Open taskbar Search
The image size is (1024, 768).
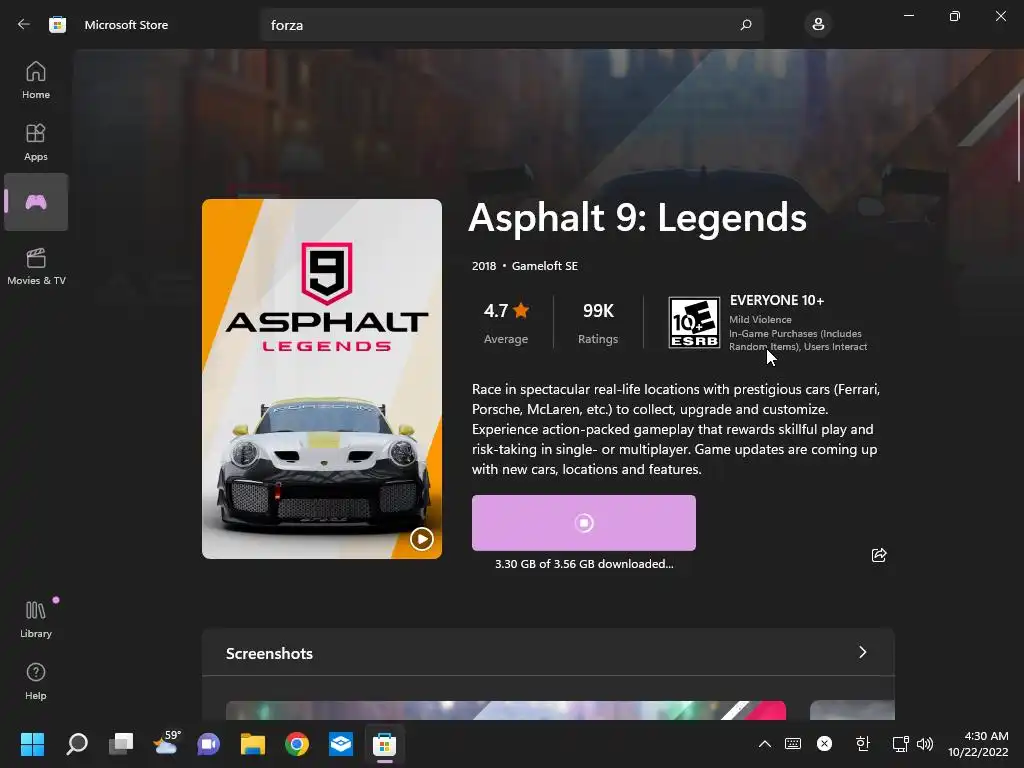pyautogui.click(x=77, y=744)
